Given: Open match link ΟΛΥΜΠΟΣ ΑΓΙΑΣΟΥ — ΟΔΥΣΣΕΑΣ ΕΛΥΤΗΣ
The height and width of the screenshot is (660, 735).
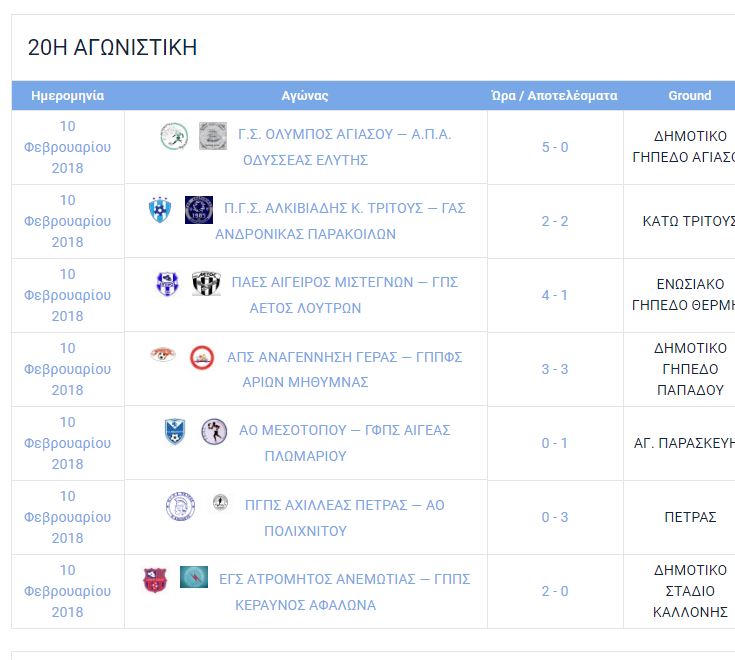Looking at the screenshot, I should coord(345,147).
